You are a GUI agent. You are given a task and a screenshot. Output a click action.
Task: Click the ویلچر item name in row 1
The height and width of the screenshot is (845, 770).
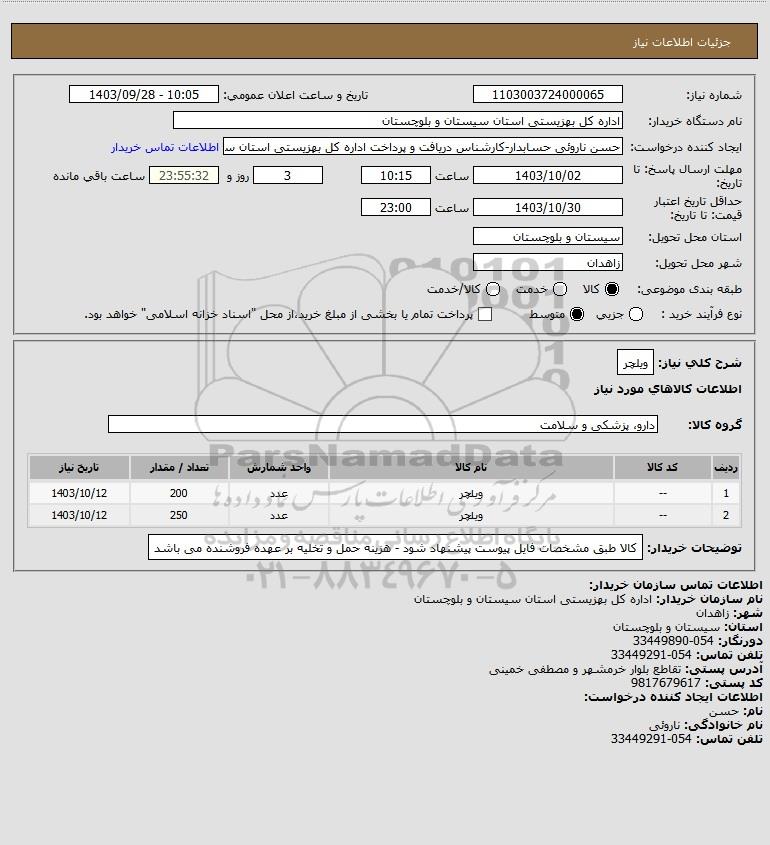click(471, 493)
